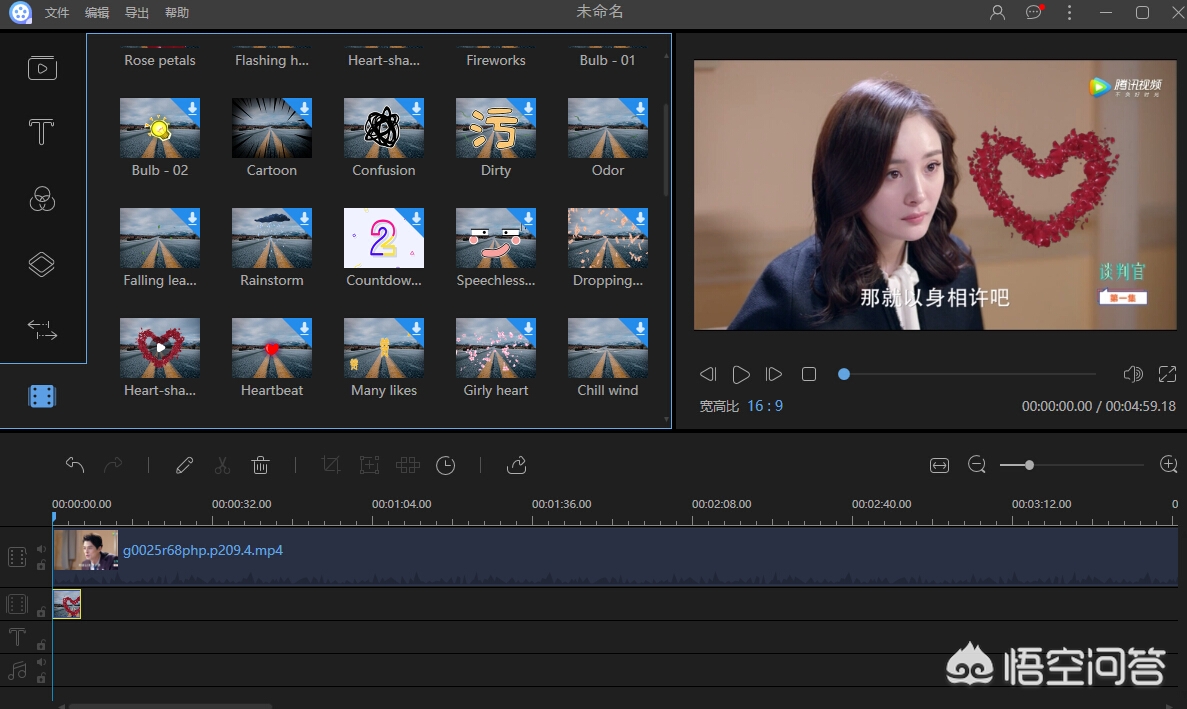
Task: Open the three-dot more options menu
Action: pos(1069,12)
